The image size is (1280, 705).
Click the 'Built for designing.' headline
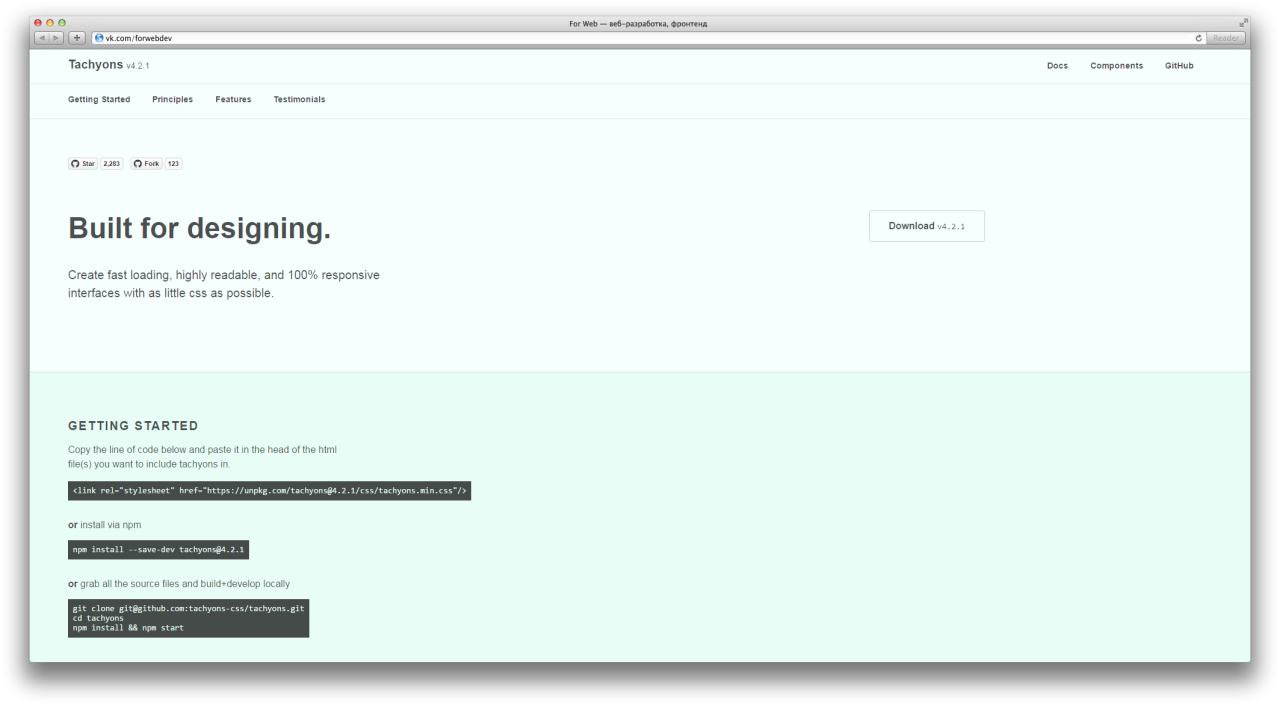pyautogui.click(x=199, y=229)
